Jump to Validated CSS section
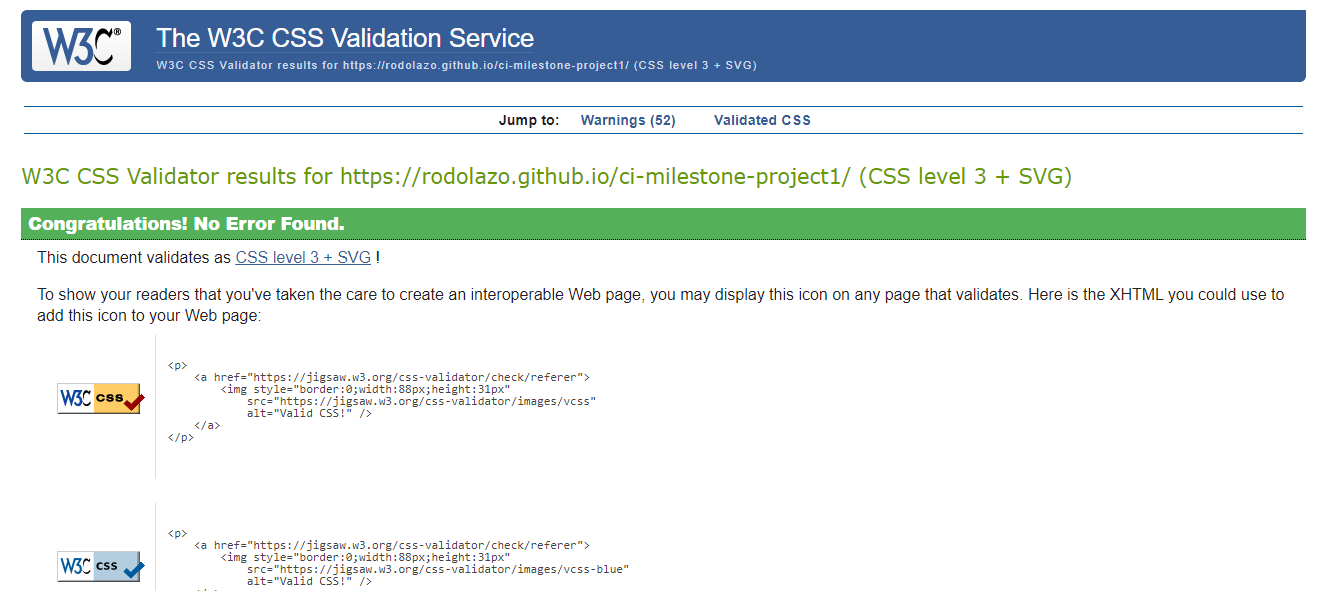The height and width of the screenshot is (591, 1318). pos(762,120)
